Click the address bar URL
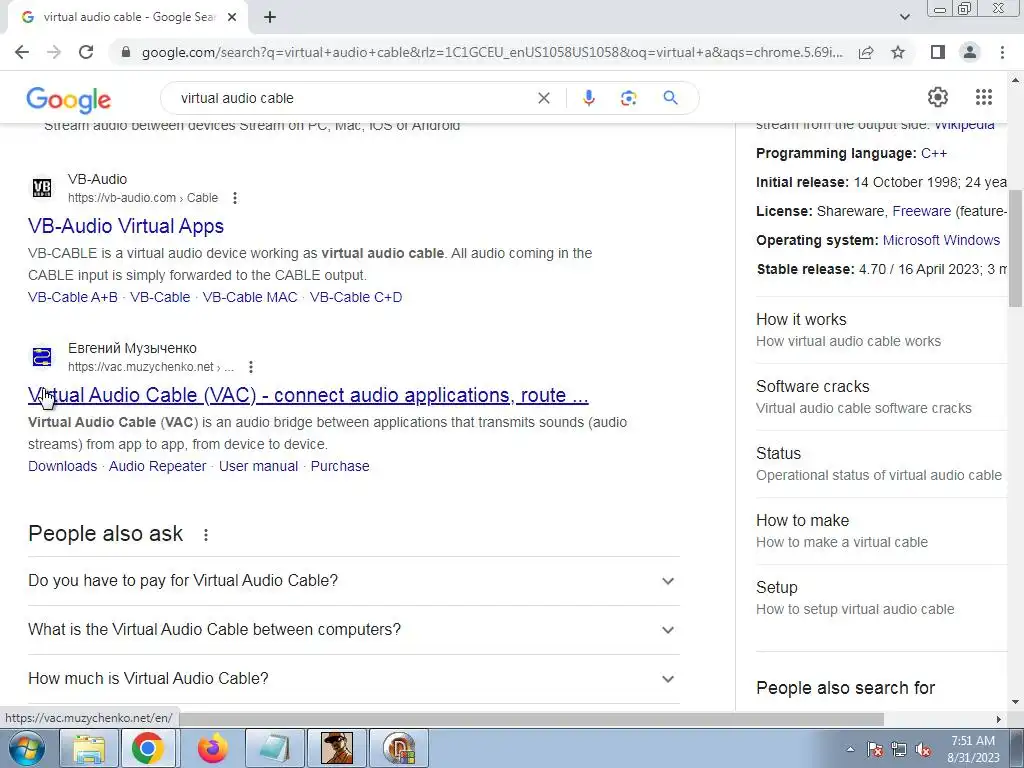 pyautogui.click(x=492, y=52)
